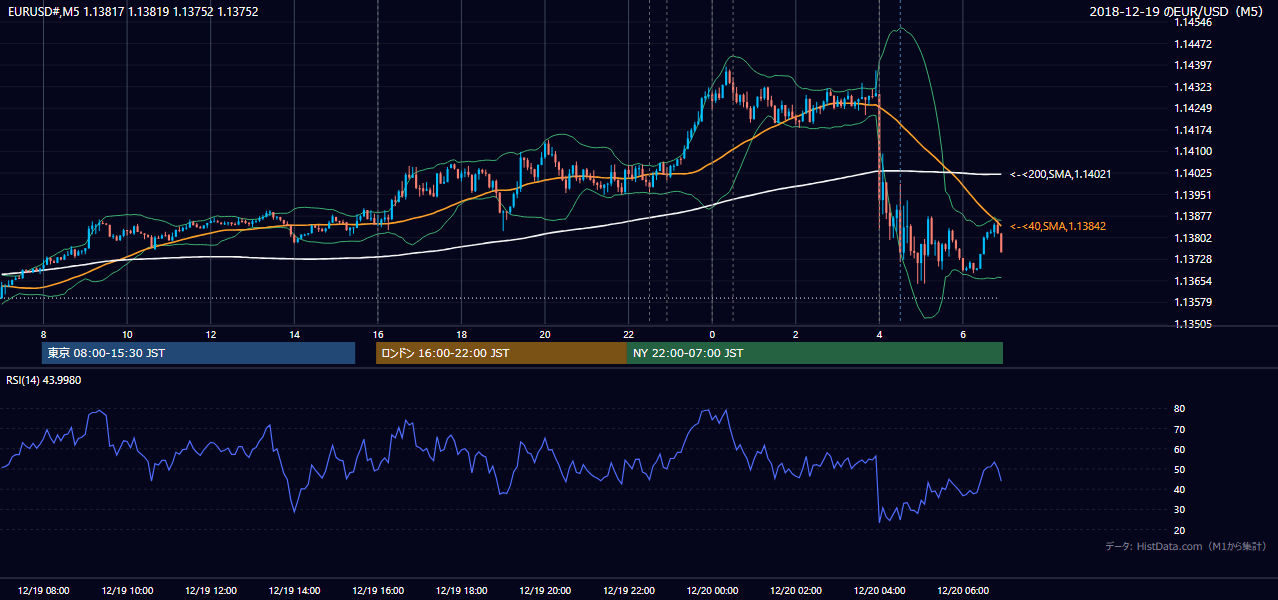1278x600 pixels.
Task: Click the hour 8 label under price chart
Action: tap(43, 334)
